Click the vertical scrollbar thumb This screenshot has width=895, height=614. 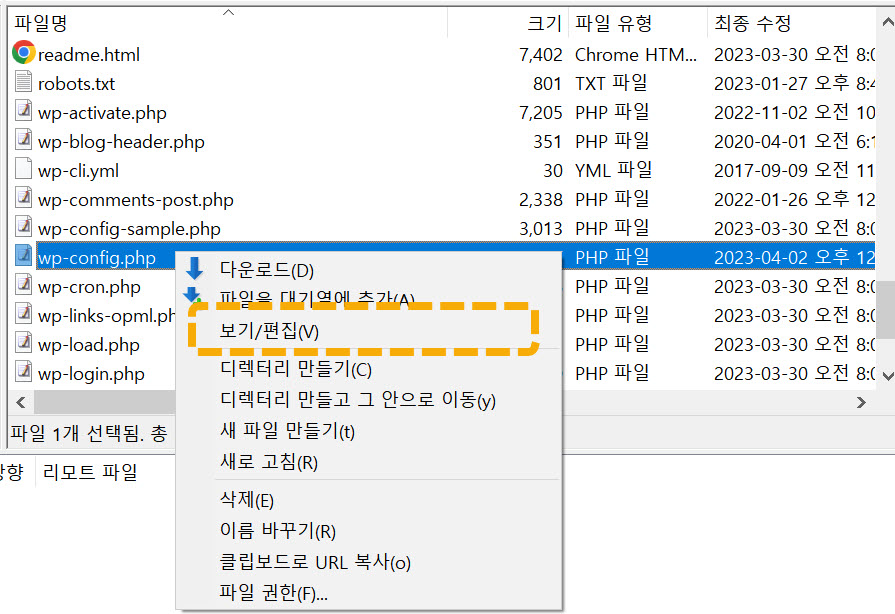(x=885, y=309)
